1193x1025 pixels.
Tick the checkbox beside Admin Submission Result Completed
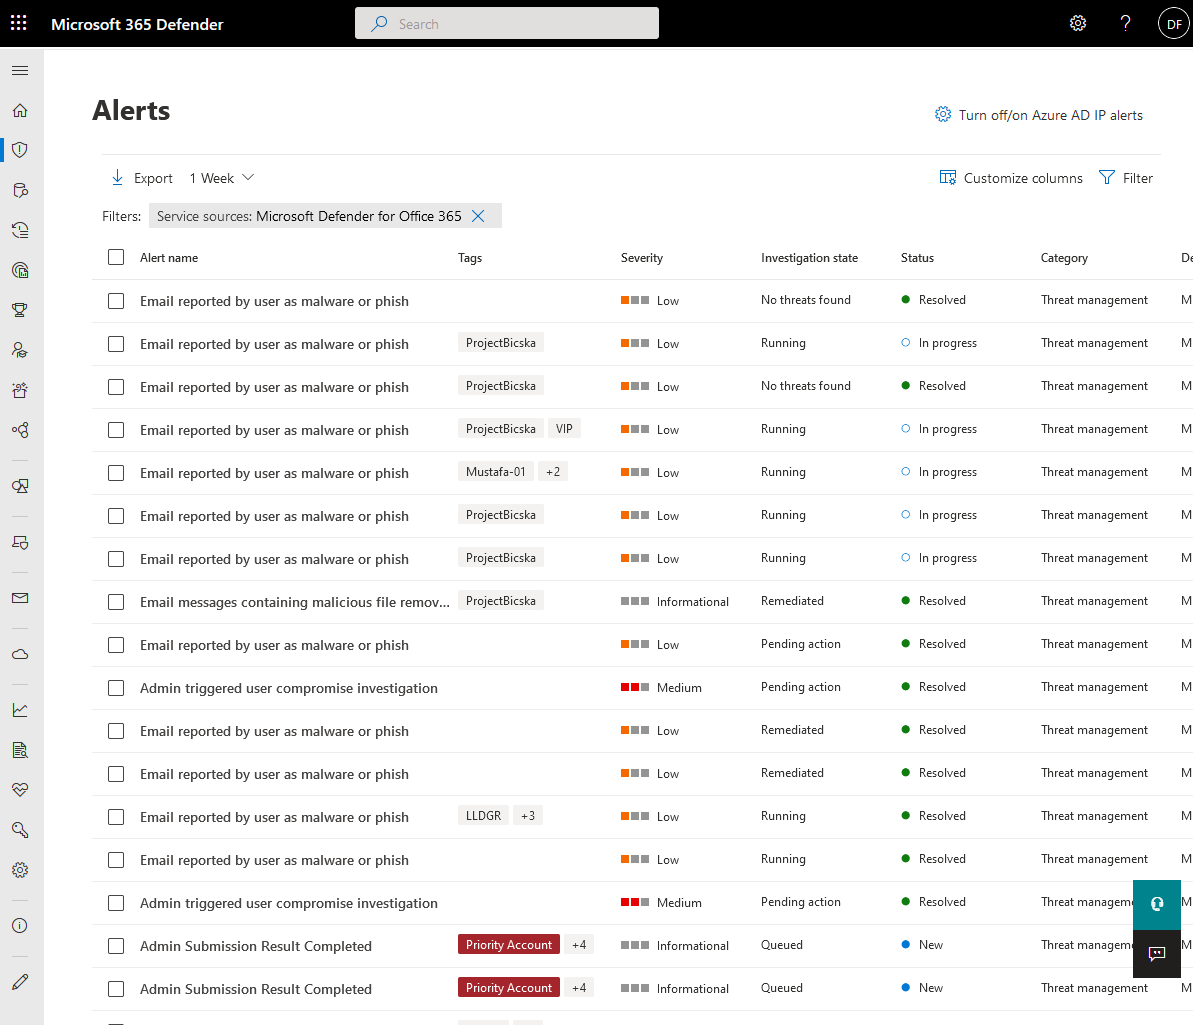pos(115,945)
